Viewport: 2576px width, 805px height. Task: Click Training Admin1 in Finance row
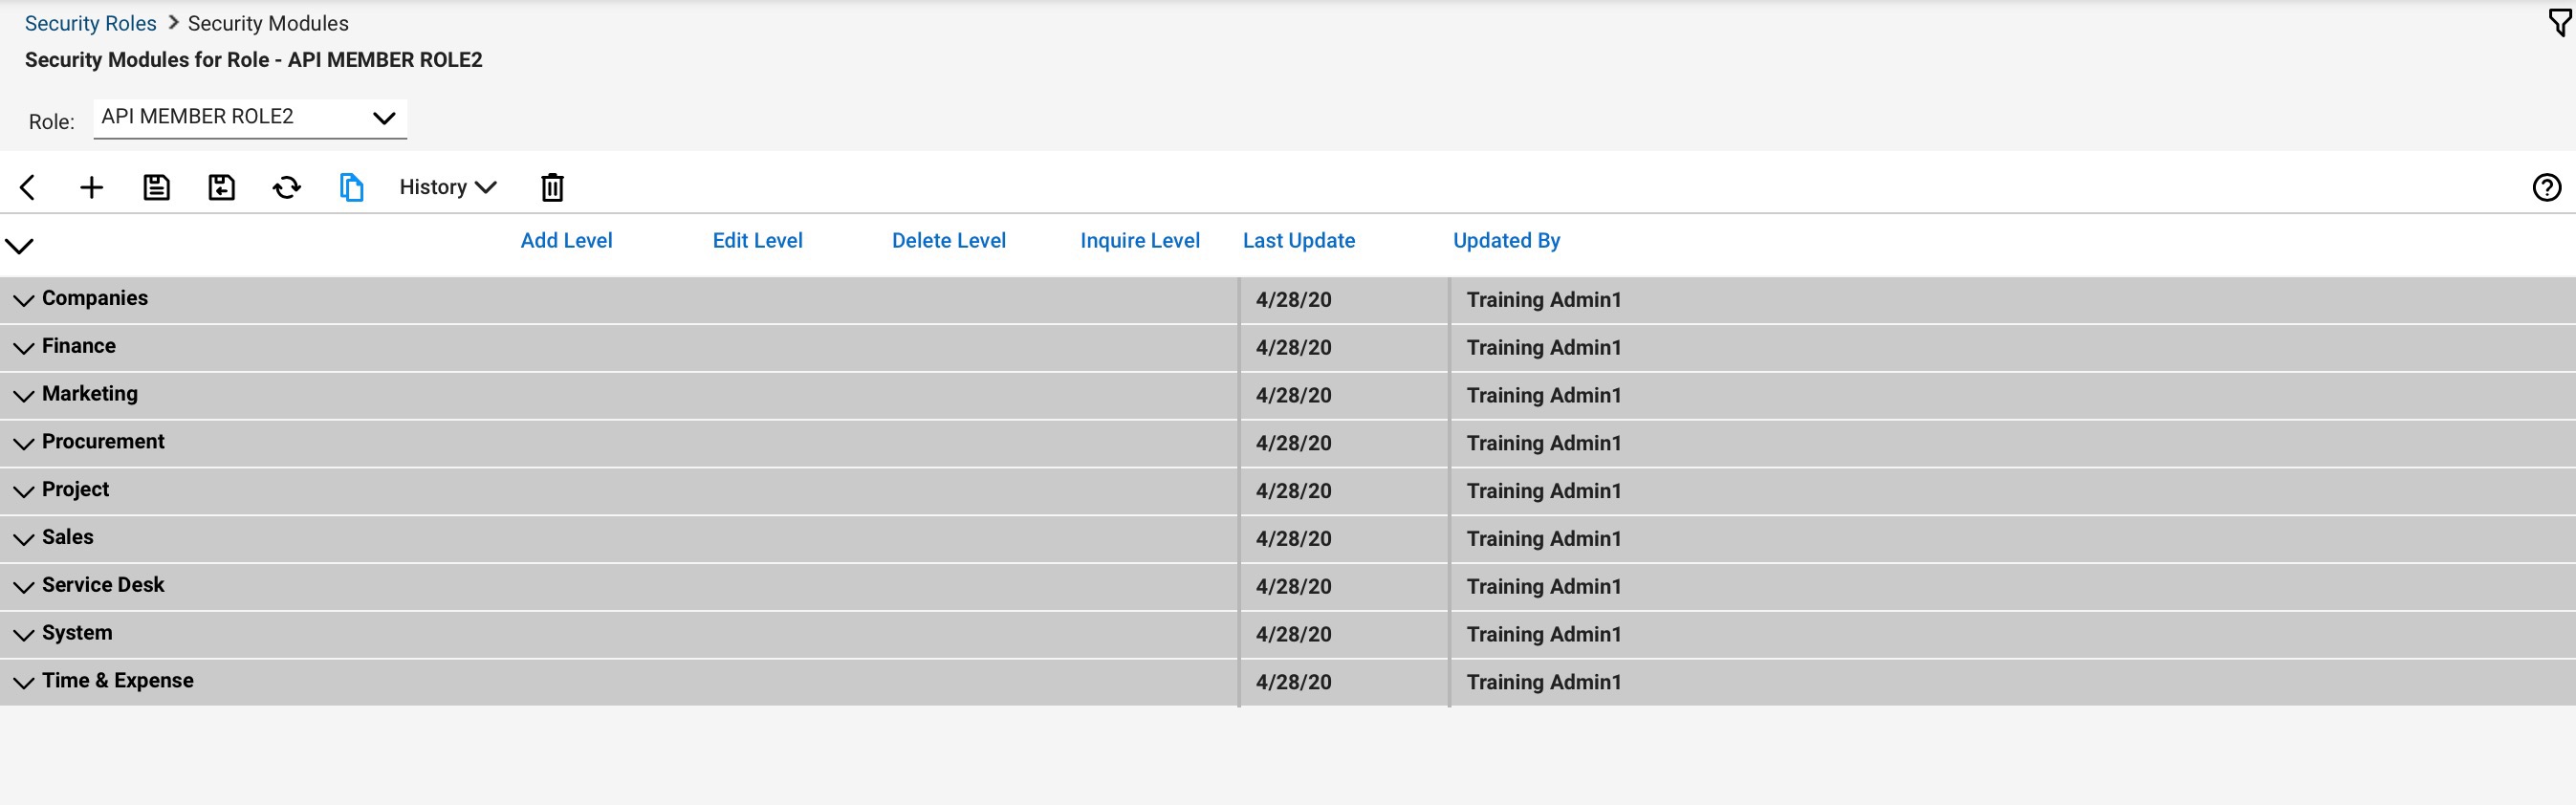pyautogui.click(x=1544, y=348)
